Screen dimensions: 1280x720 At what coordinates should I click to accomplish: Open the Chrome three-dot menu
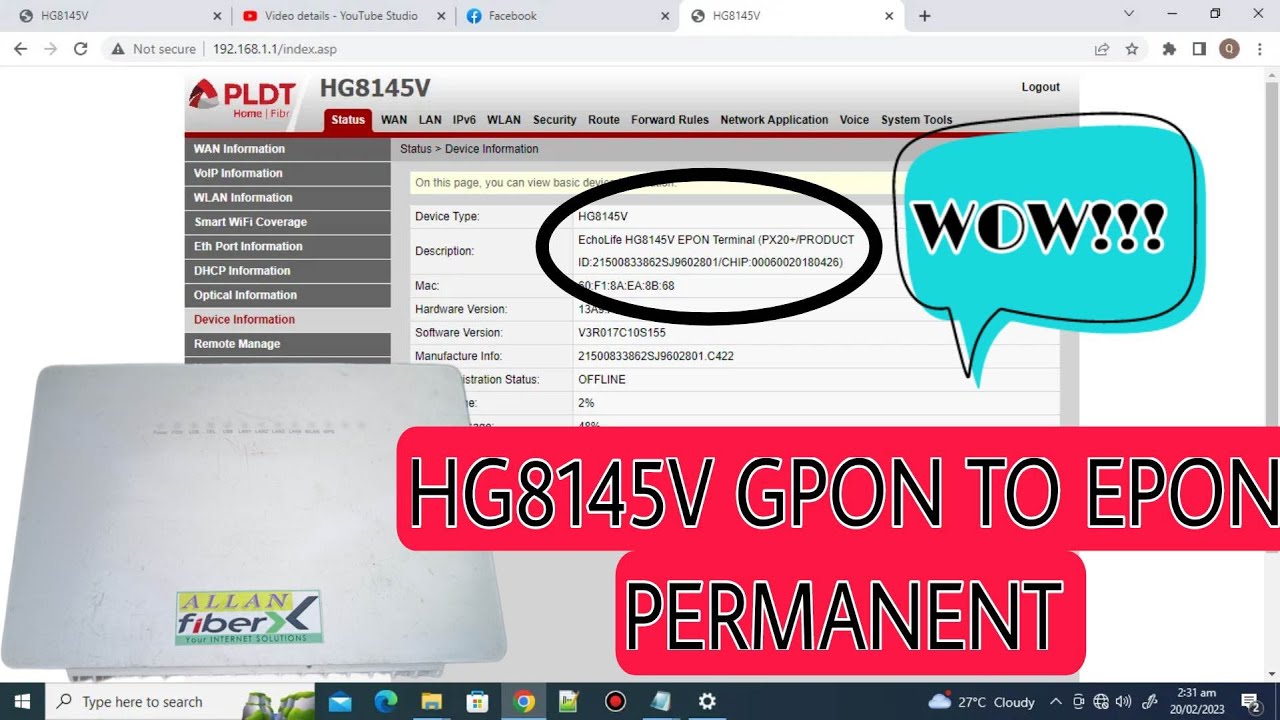[x=1259, y=48]
